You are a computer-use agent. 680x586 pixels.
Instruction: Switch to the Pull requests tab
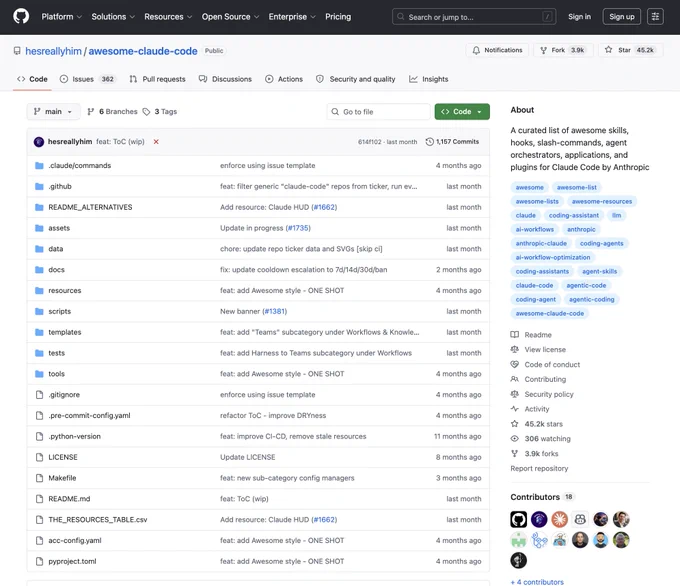tap(157, 79)
